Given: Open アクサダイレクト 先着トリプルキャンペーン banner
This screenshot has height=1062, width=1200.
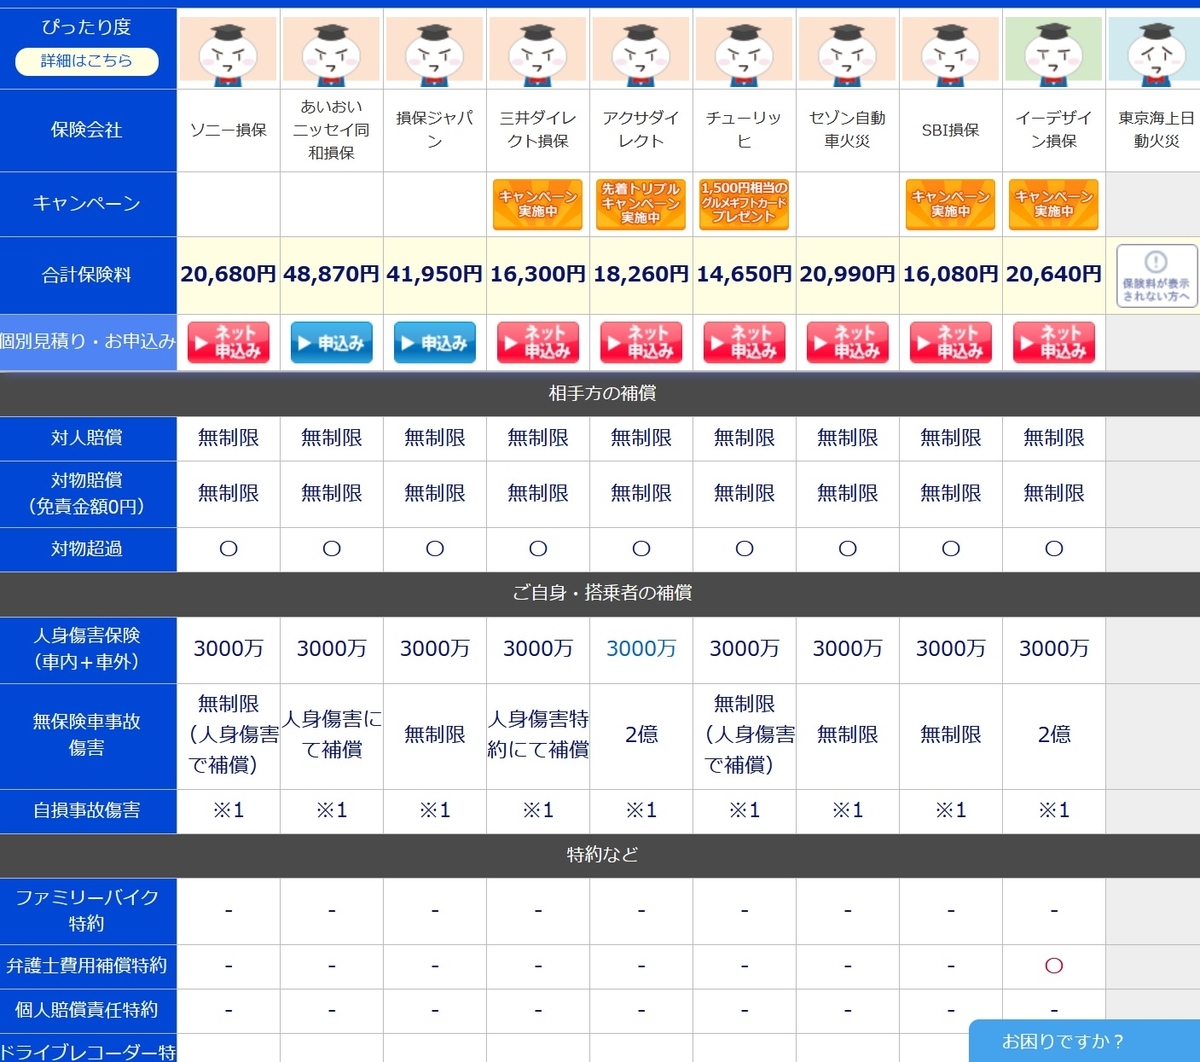Looking at the screenshot, I should pos(641,204).
